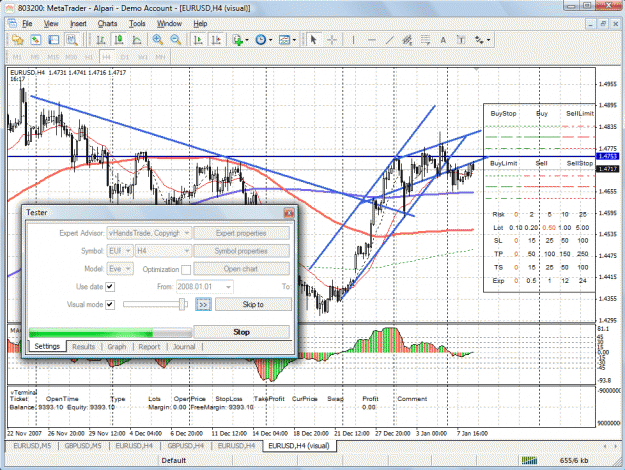Screen dimensions: 625x470
Task: Open the Symbol dropdown in Tester
Action: 120,251
